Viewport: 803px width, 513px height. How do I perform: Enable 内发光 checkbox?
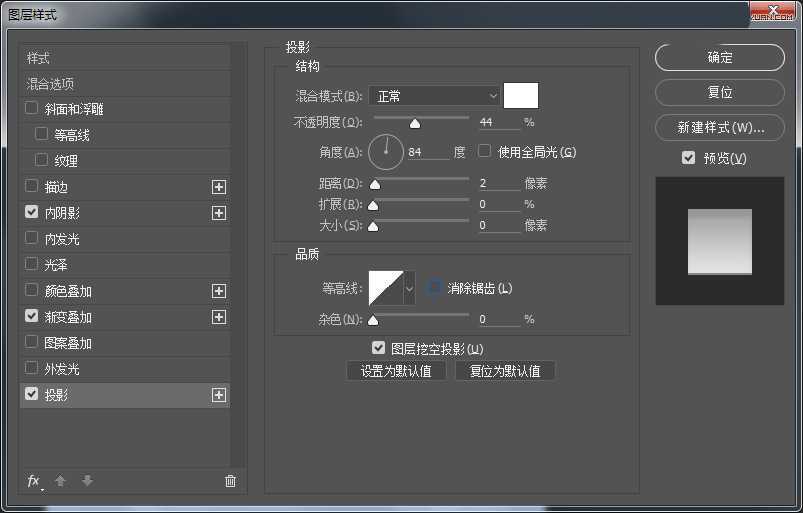[x=31, y=238]
